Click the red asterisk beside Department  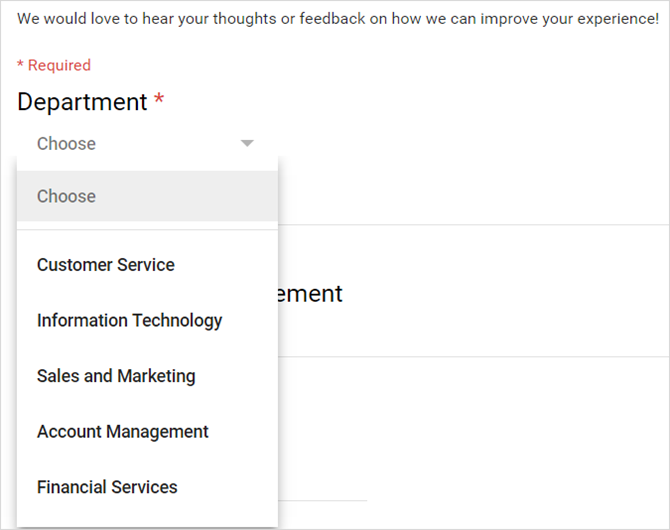pos(158,102)
